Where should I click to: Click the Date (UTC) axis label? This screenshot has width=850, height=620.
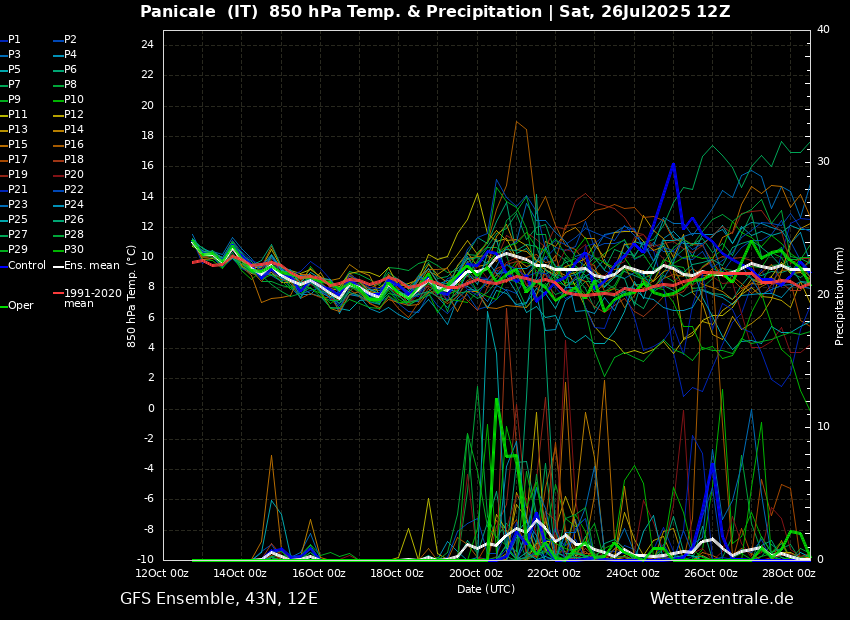click(x=486, y=590)
